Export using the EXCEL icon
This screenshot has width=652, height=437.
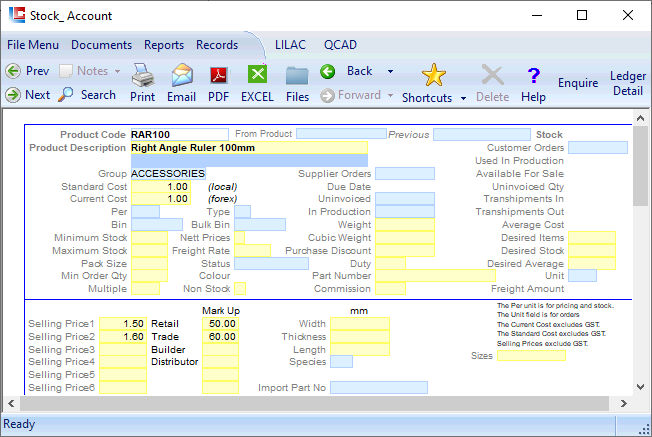point(257,75)
